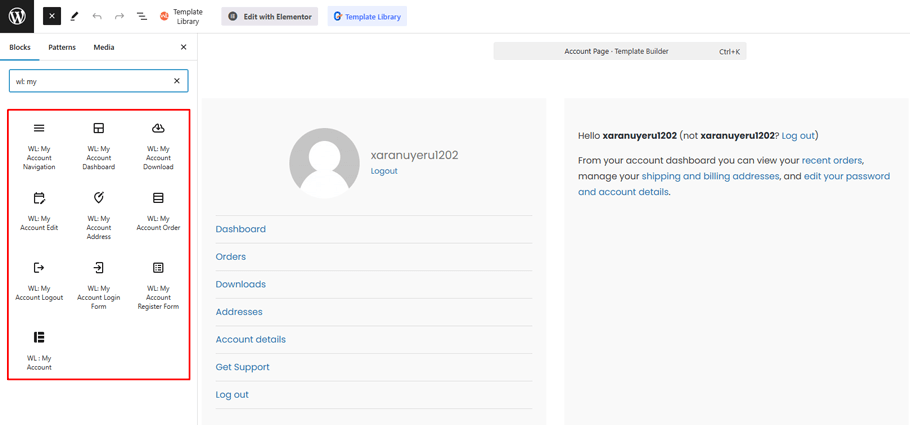Click the Undo arrow icon
Image resolution: width=910 pixels, height=425 pixels.
tap(97, 16)
